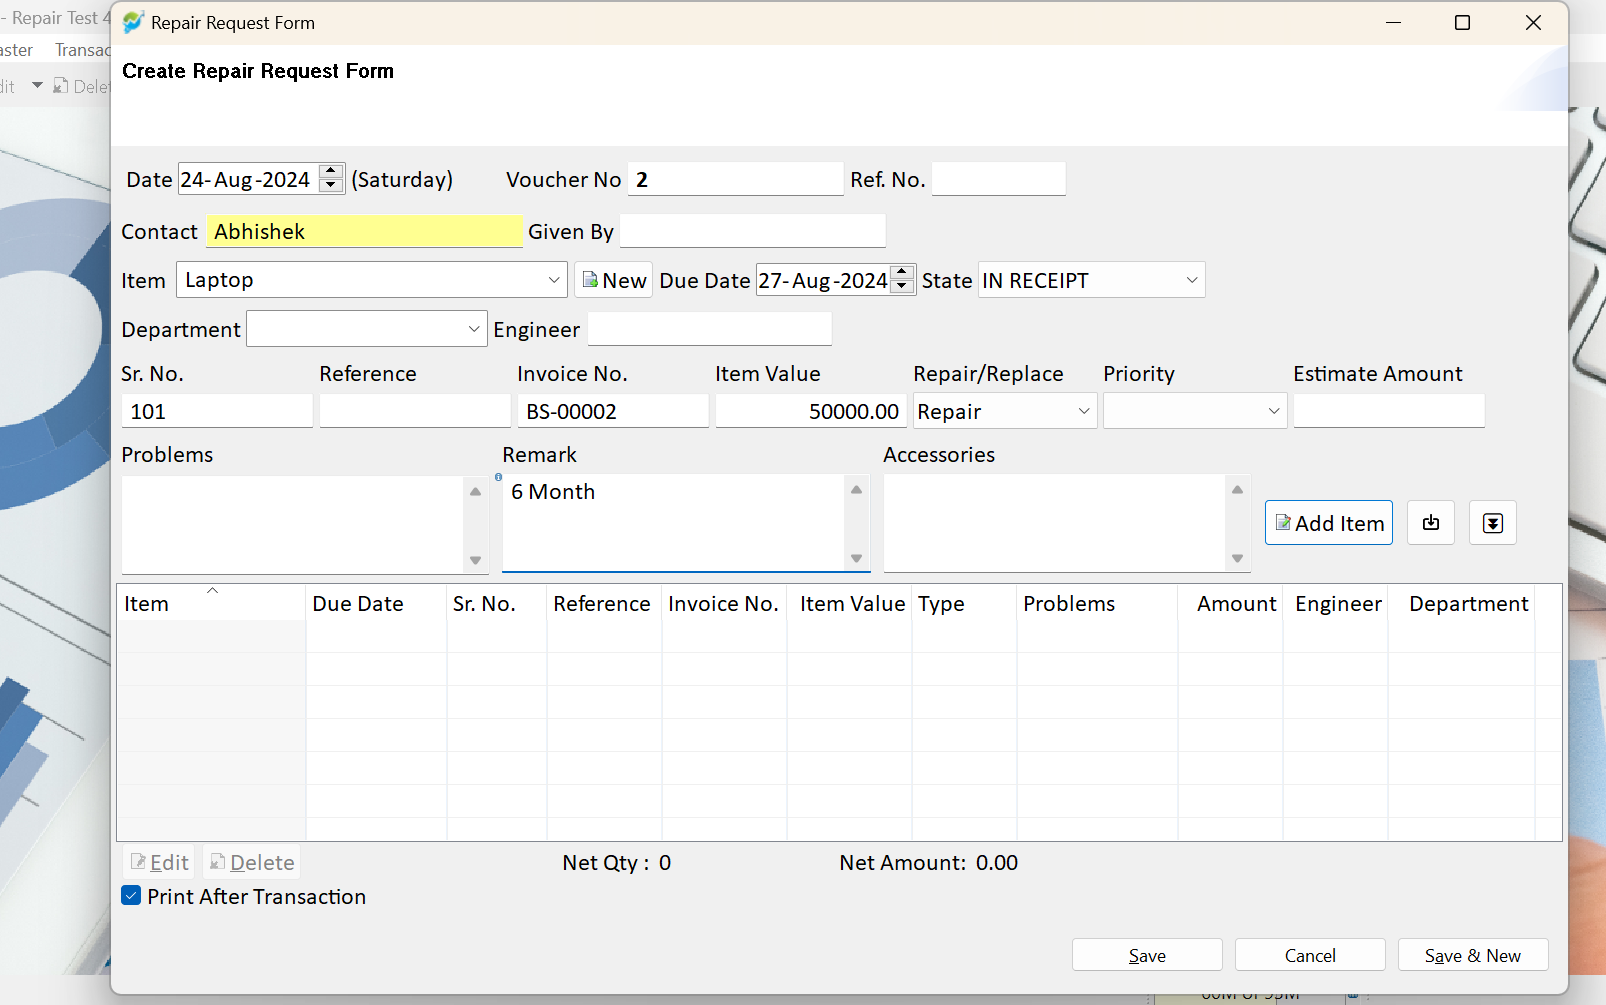Increase the Date with spinner up arrow
This screenshot has width=1606, height=1005.
331,172
